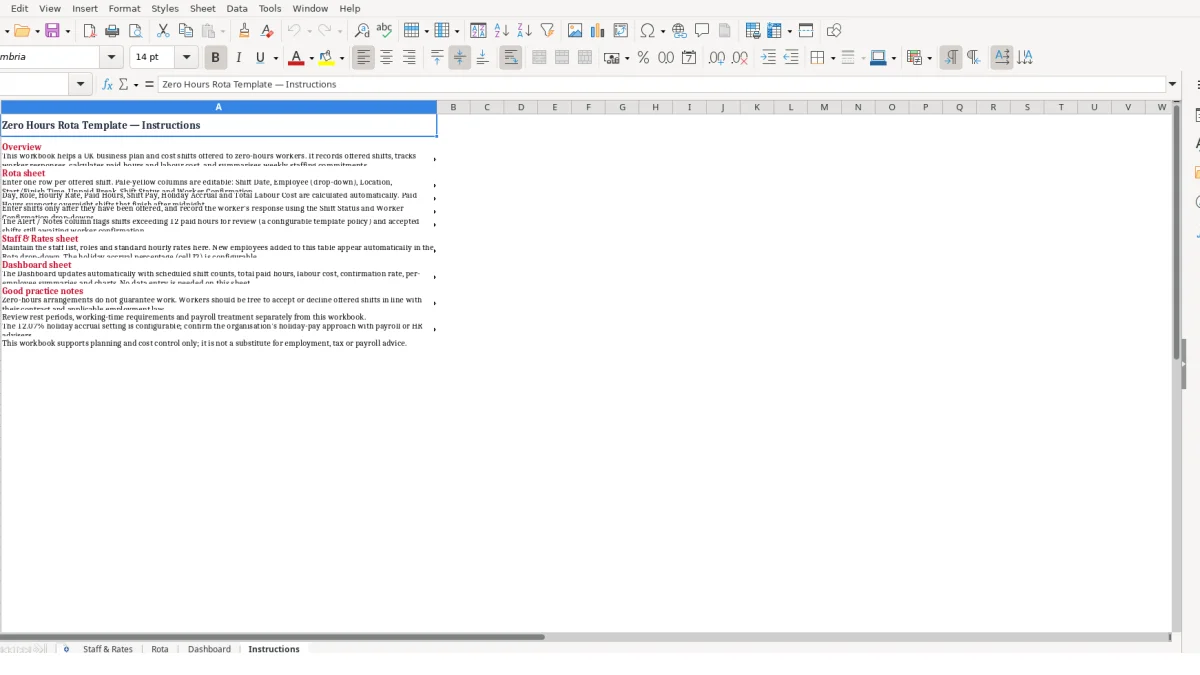Enable right-to-left text direction

click(973, 58)
